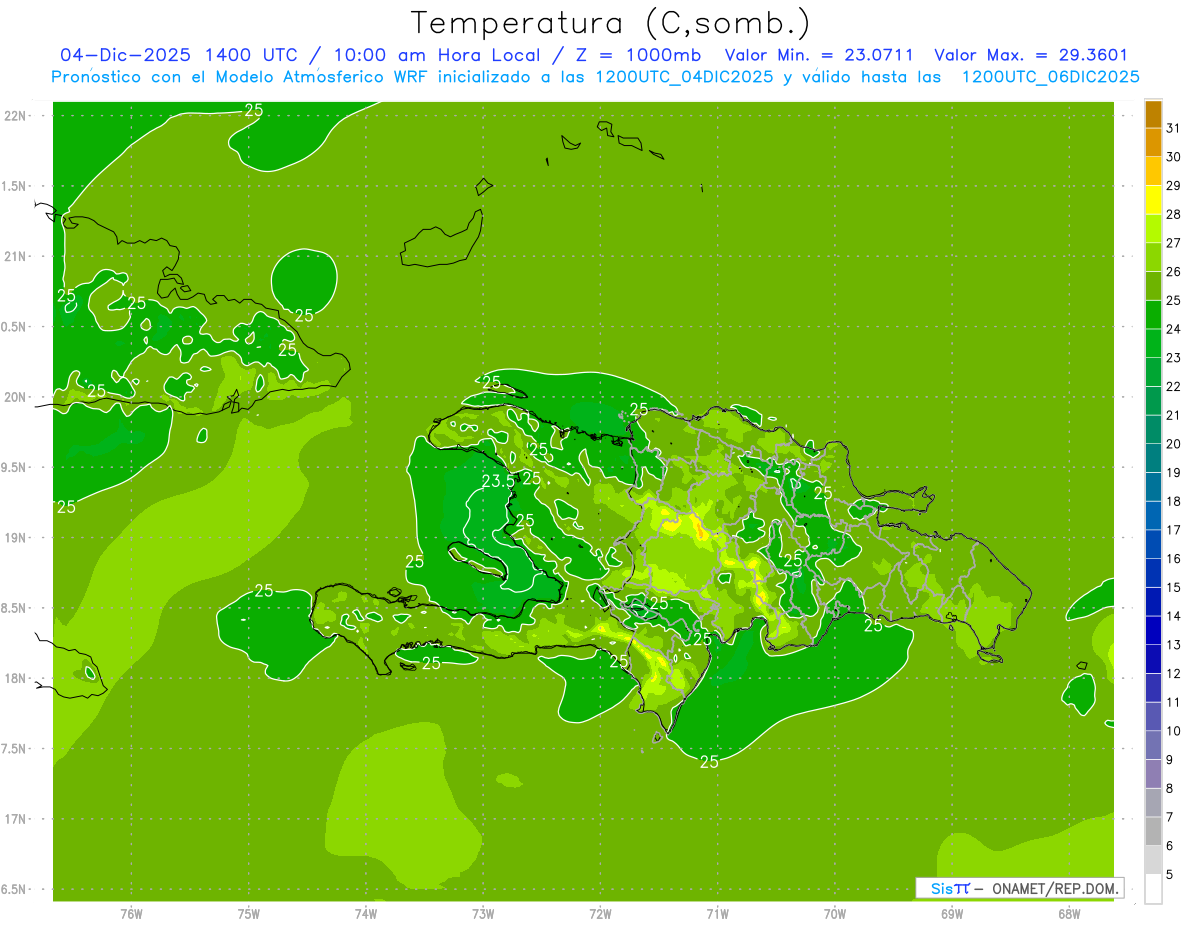1200x927 pixels.
Task: Click the '76W' longitude axis label
Action: click(x=131, y=913)
